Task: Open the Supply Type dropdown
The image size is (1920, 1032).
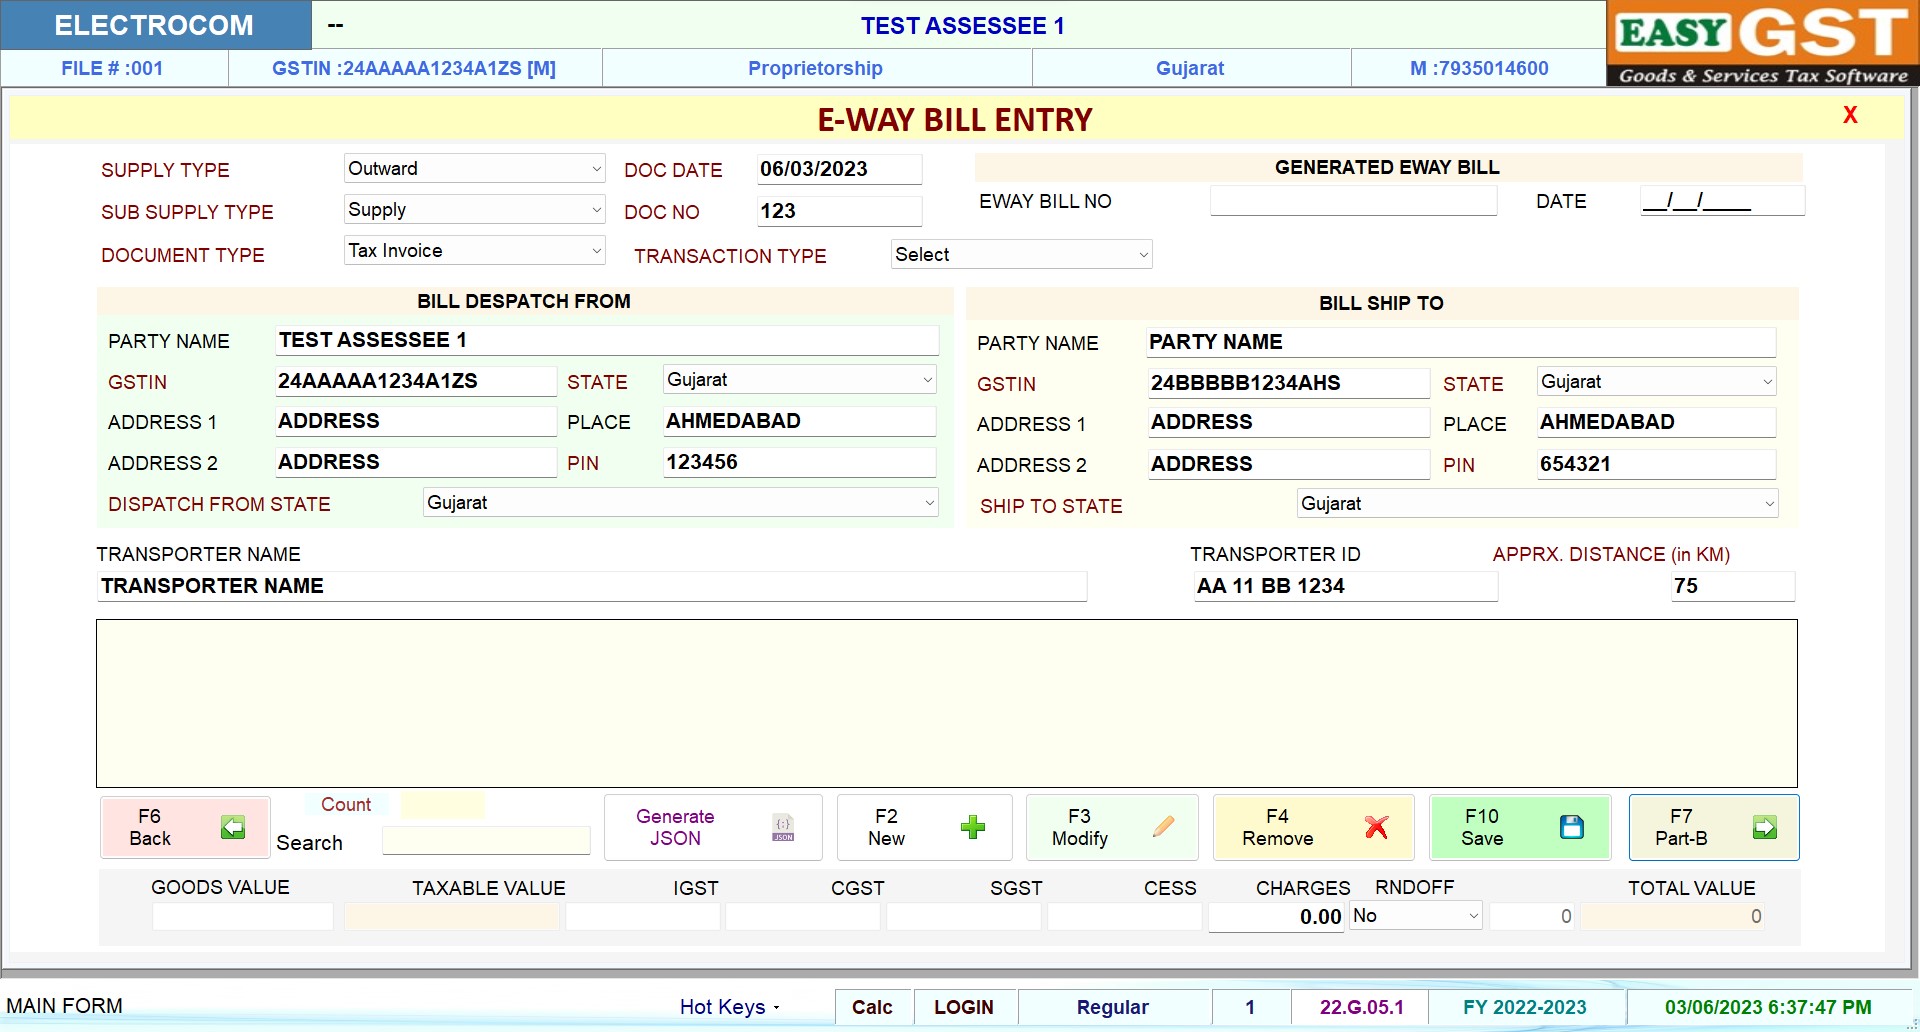Action: point(596,169)
